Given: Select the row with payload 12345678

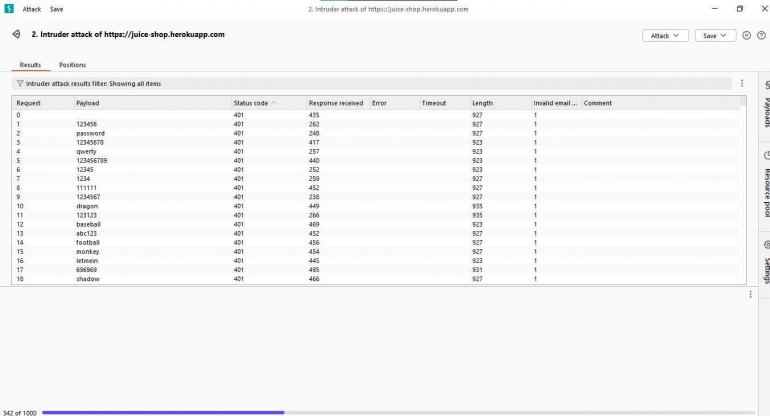Looking at the screenshot, I should (x=376, y=142).
